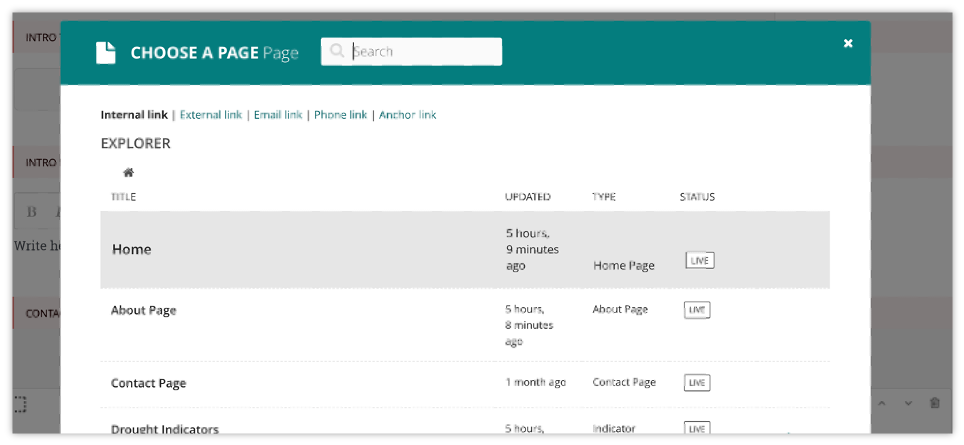964x445 pixels.
Task: Click the '5 hours, 8 minutes ago' cell
Action: pos(529,325)
